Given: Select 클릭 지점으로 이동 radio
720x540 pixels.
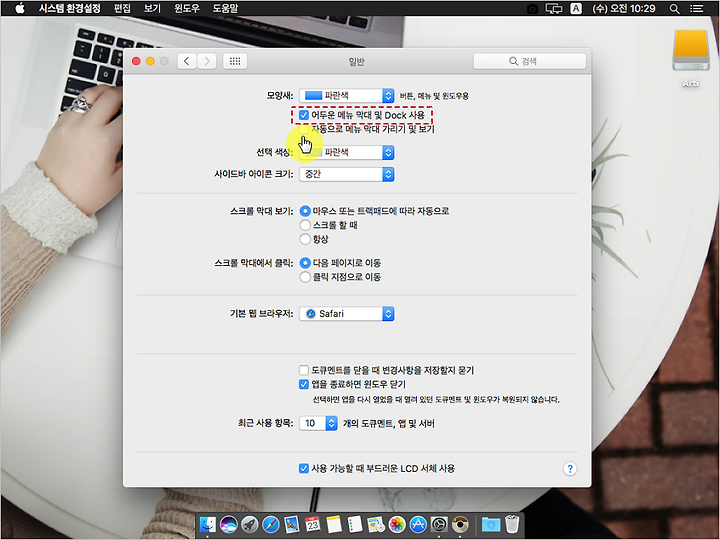Looking at the screenshot, I should (305, 277).
